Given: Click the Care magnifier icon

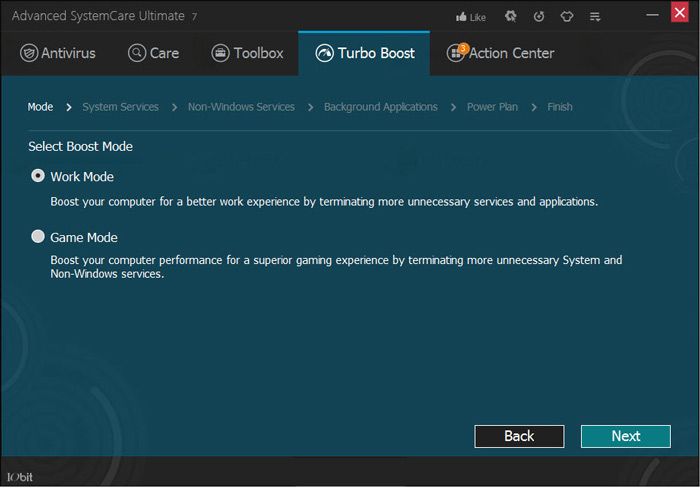Looking at the screenshot, I should click(137, 53).
